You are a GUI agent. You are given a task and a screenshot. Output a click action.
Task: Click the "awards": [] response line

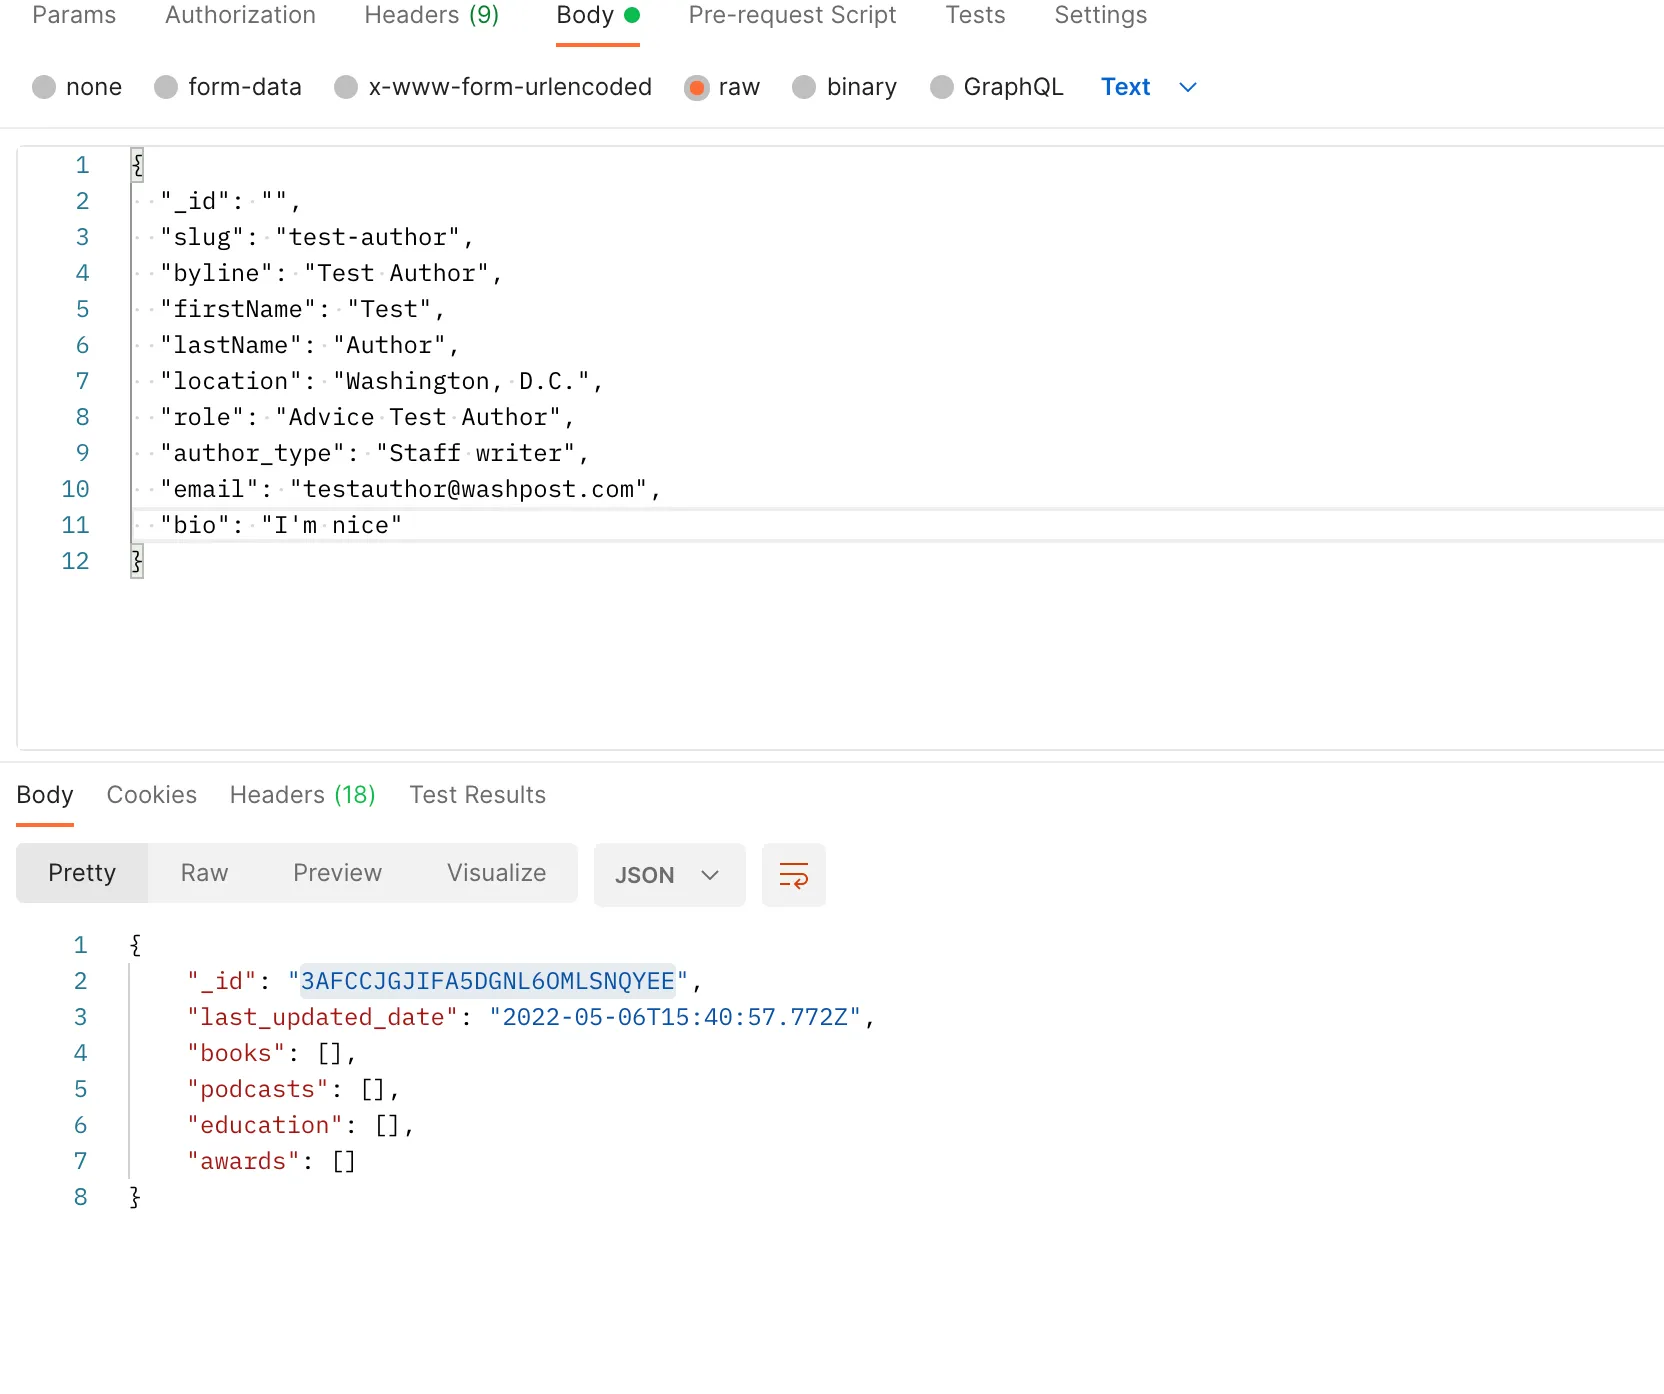pos(271,1161)
